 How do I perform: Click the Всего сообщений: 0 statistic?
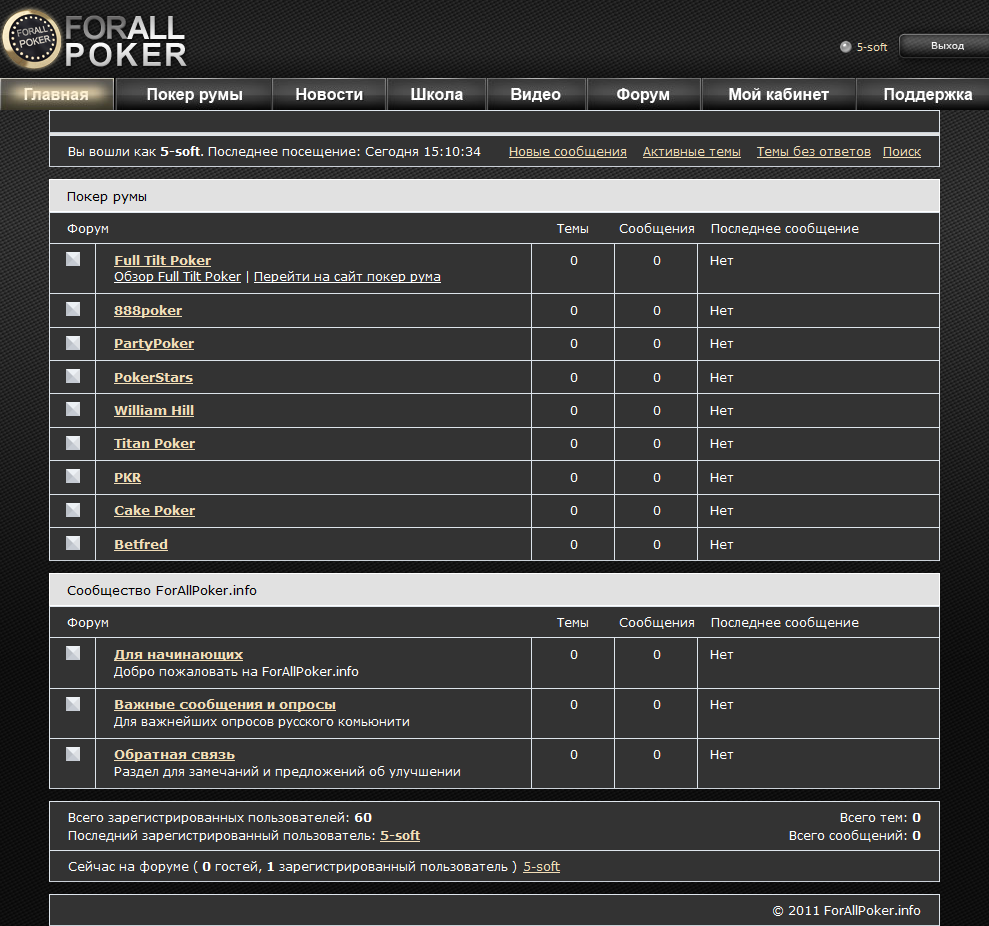tap(855, 836)
